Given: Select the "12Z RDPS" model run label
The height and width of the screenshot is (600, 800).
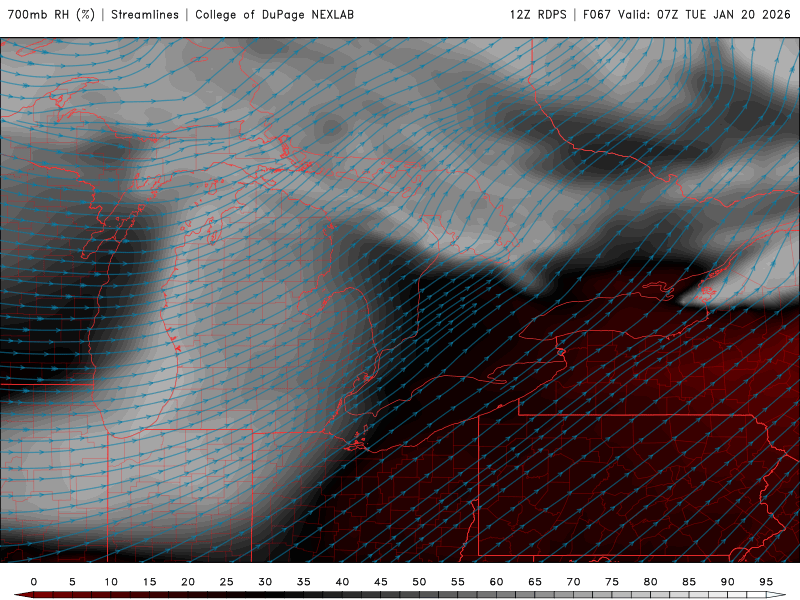Looking at the screenshot, I should click(x=538, y=15).
